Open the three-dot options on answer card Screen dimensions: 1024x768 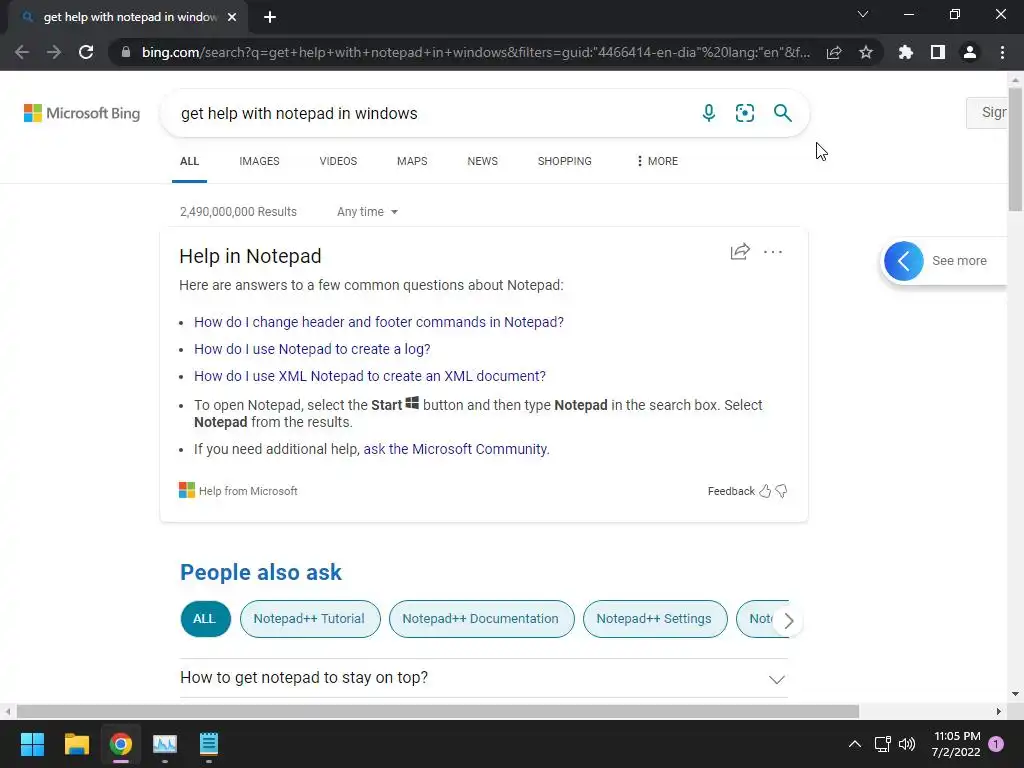click(x=773, y=251)
